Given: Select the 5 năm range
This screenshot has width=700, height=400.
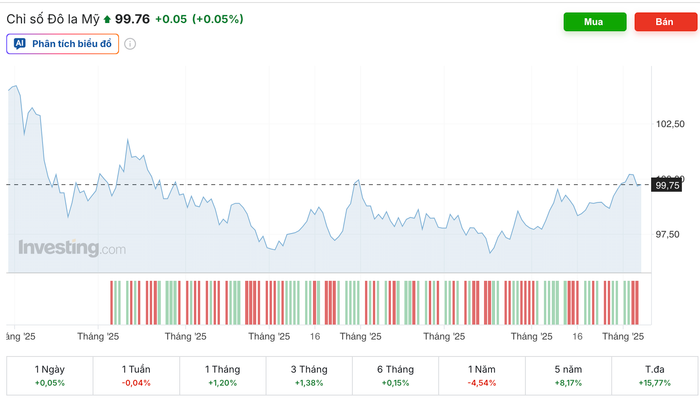Looking at the screenshot, I should [568, 376].
